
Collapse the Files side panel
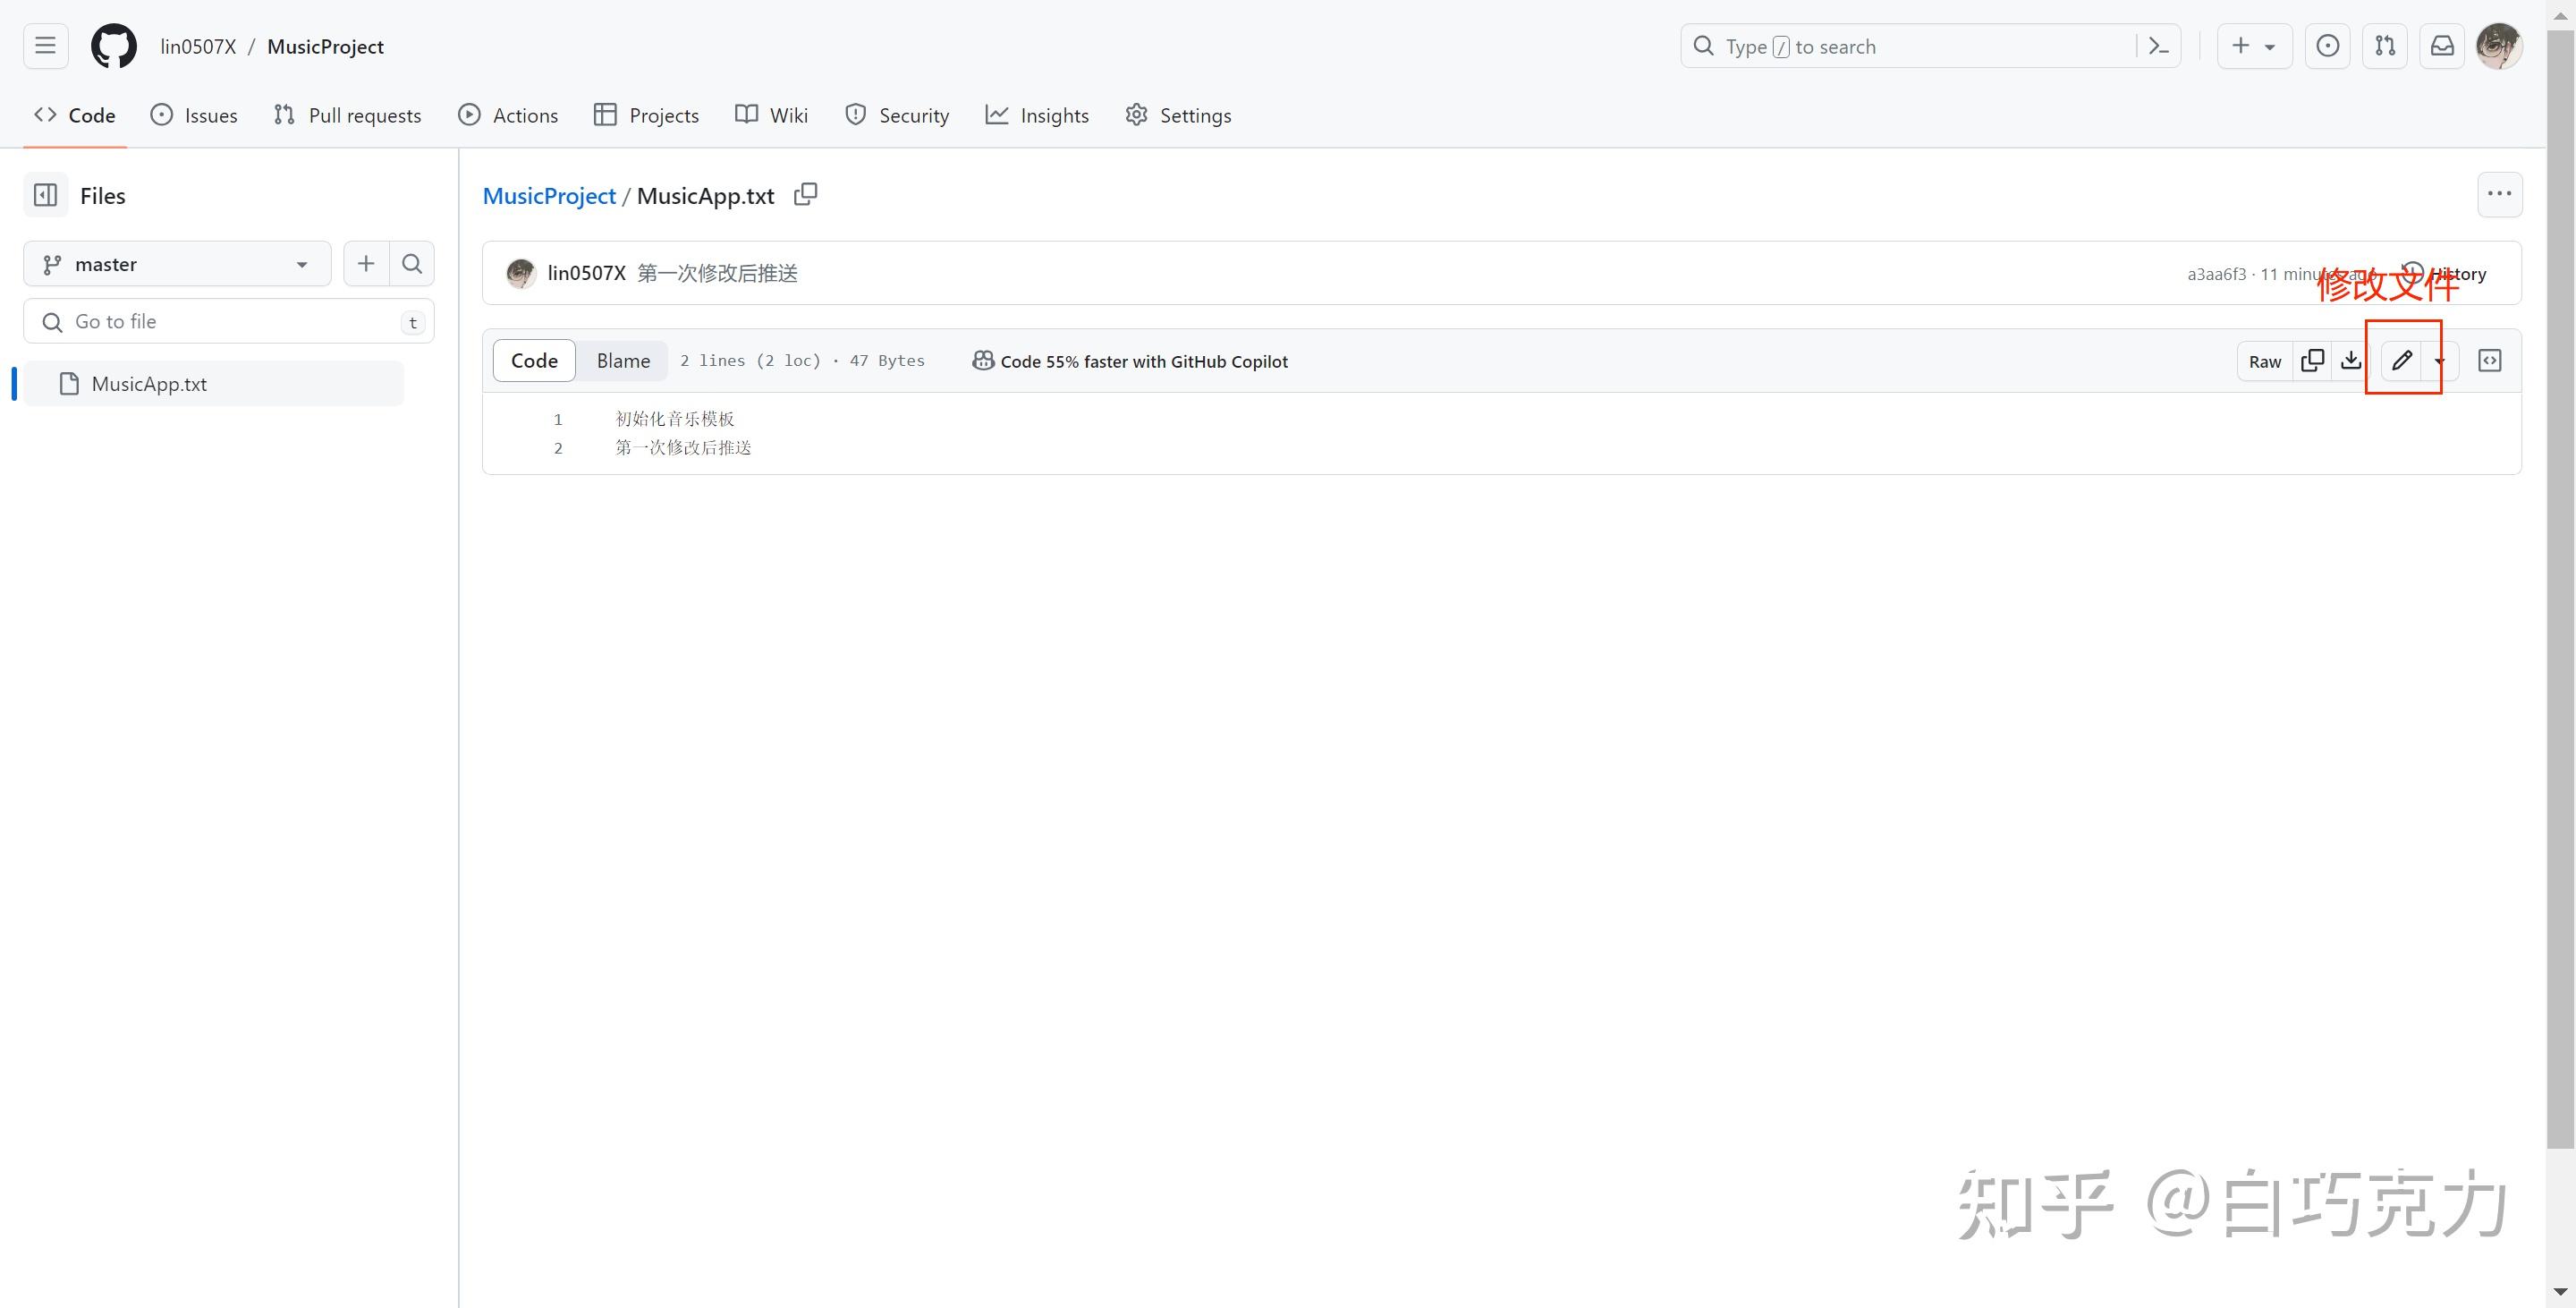pos(45,194)
